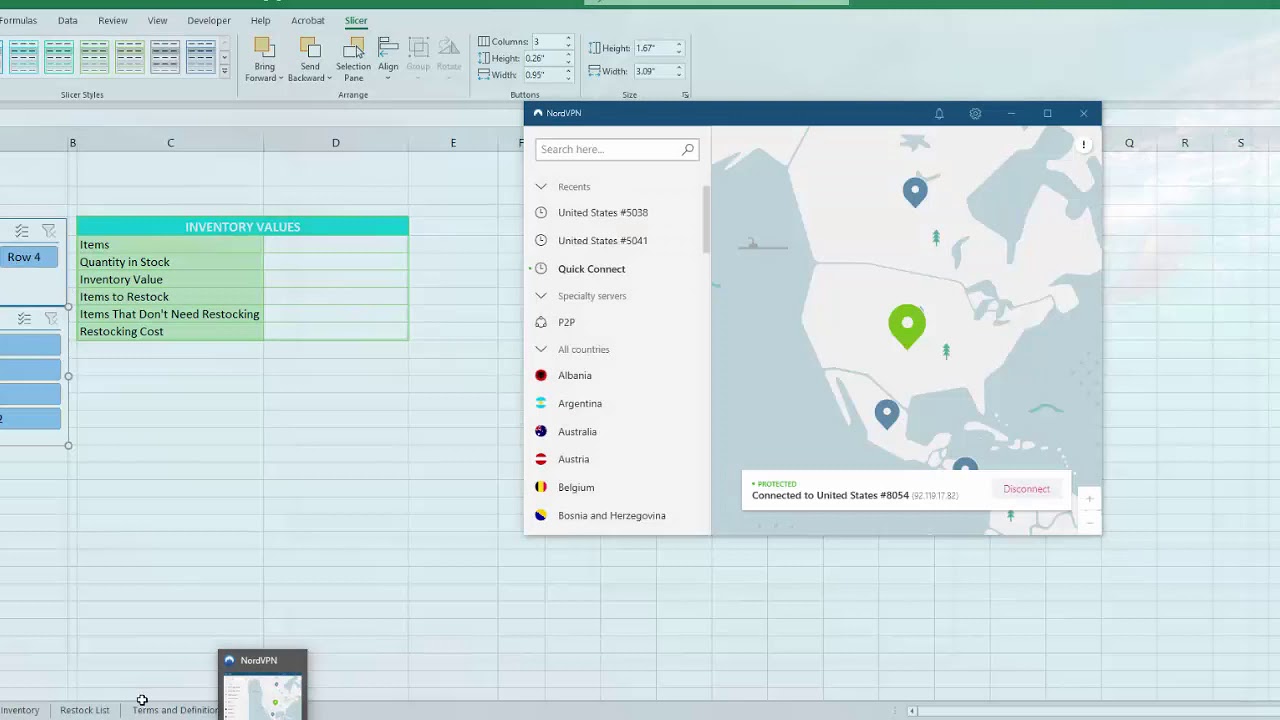This screenshot has width=1280, height=720.
Task: Select the Row 4 slicer button
Action: pos(30,257)
